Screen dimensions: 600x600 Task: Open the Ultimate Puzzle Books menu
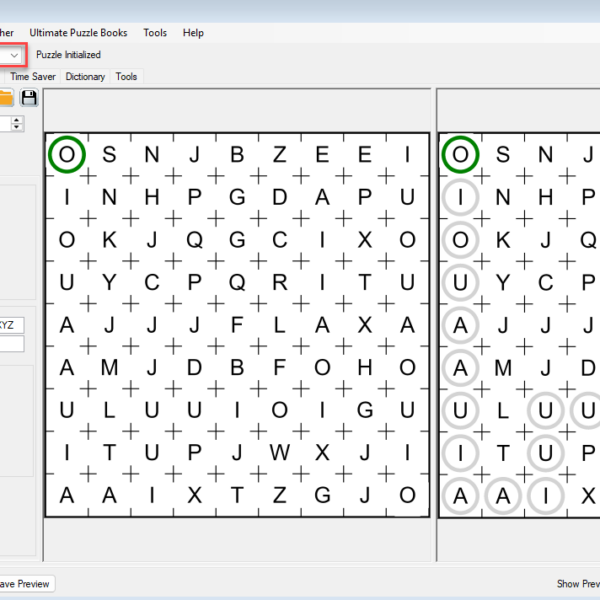(x=85, y=33)
